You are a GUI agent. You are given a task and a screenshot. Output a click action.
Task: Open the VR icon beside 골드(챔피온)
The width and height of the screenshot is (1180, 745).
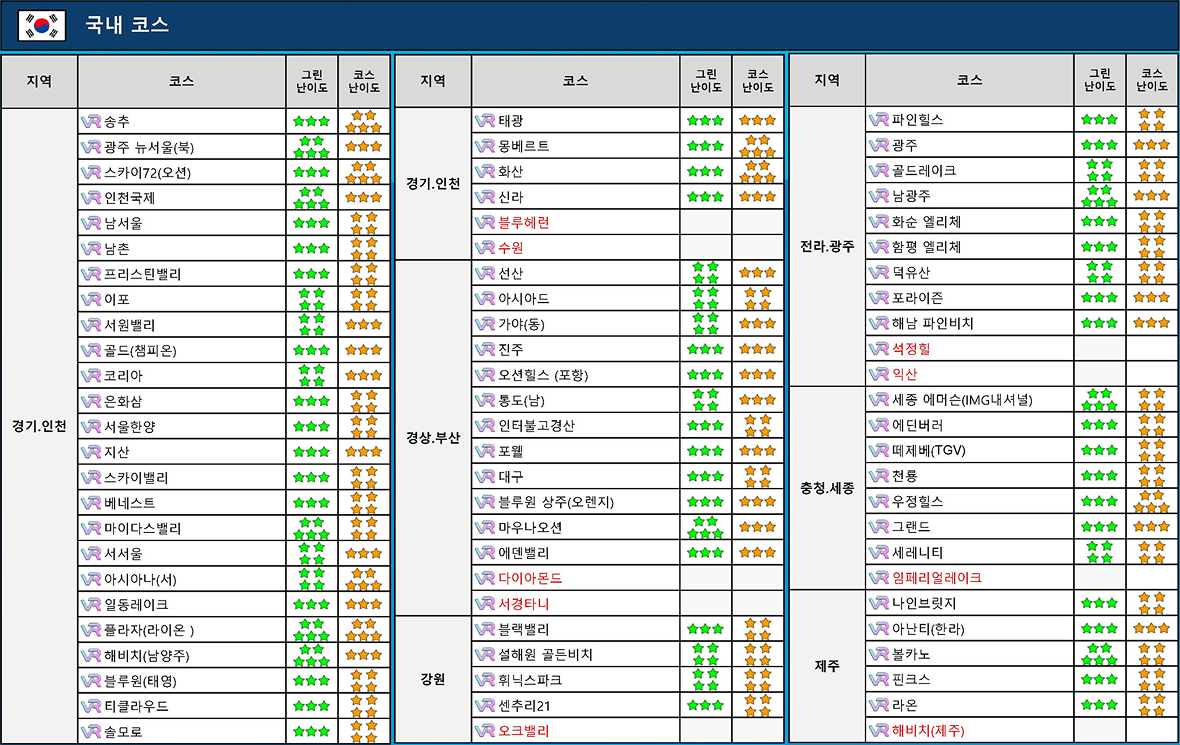[x=91, y=351]
